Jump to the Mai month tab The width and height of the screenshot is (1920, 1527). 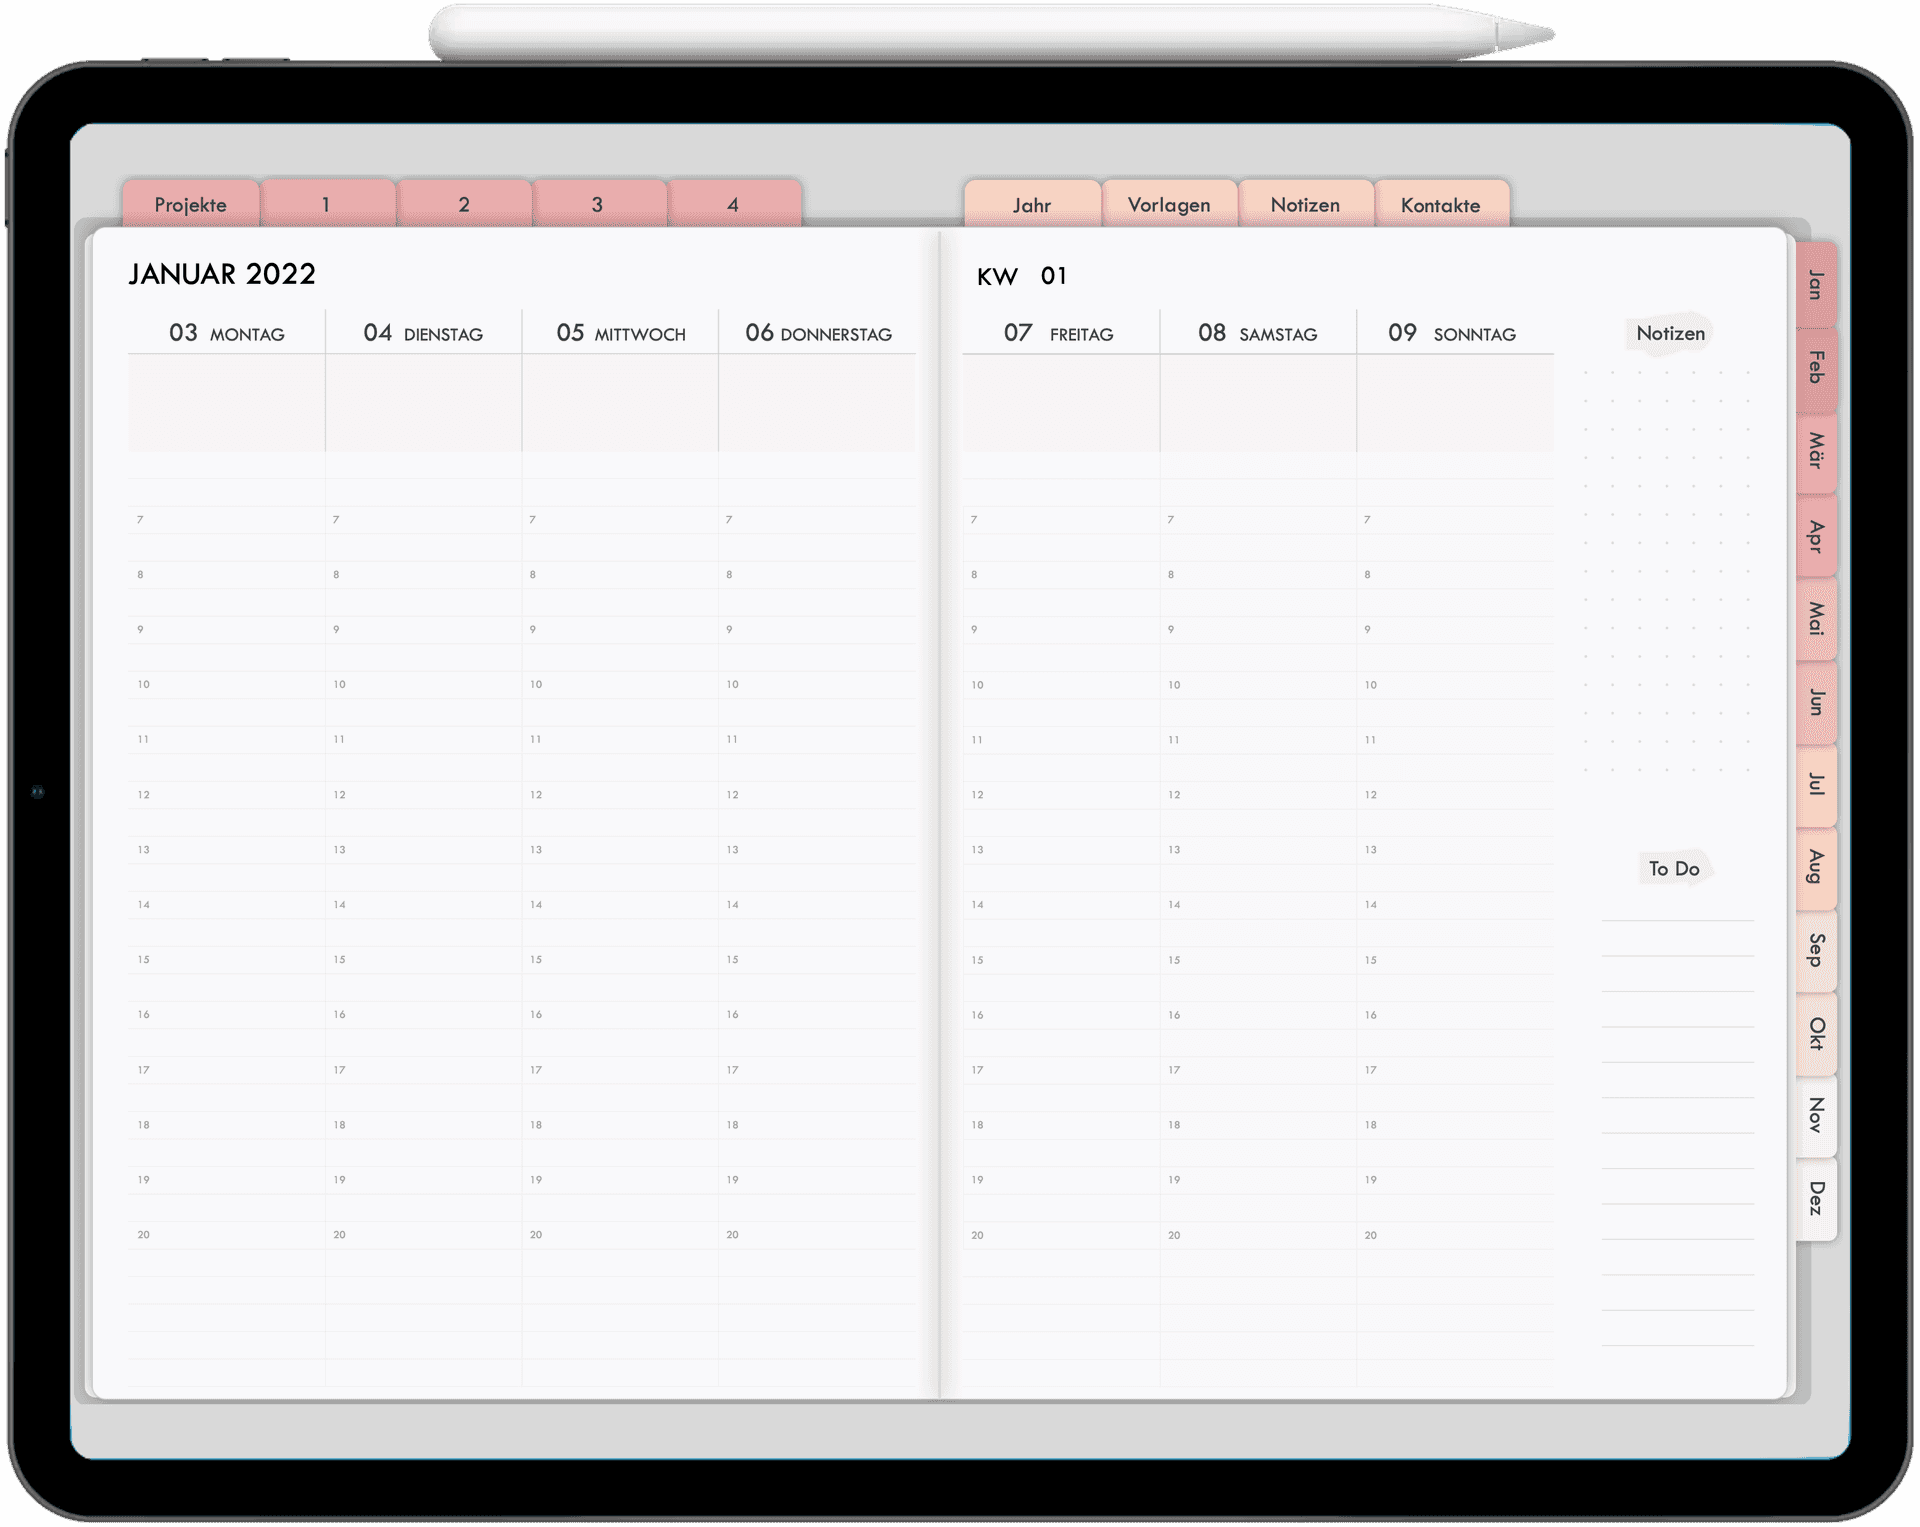pos(1816,618)
